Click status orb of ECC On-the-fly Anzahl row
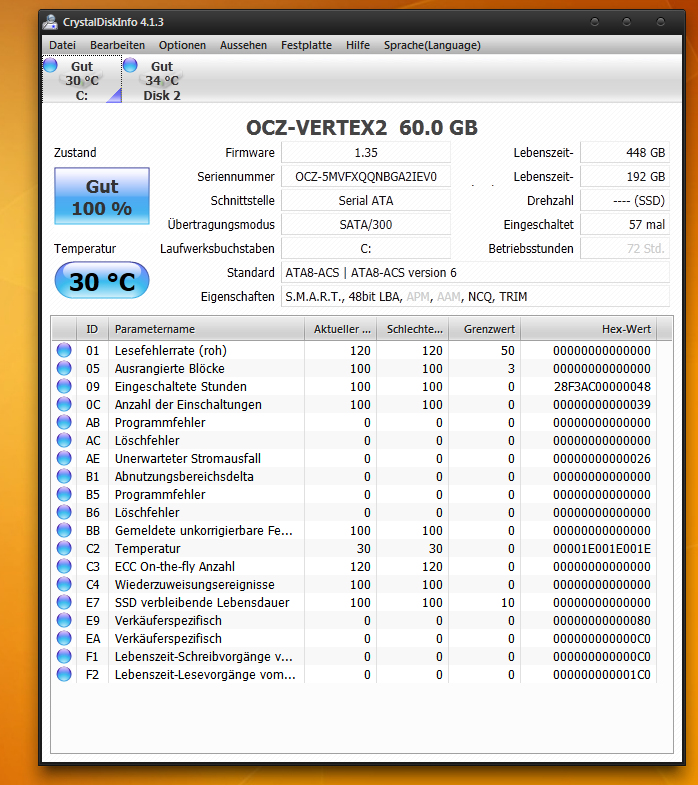Viewport: 698px width, 785px height. [x=64, y=566]
